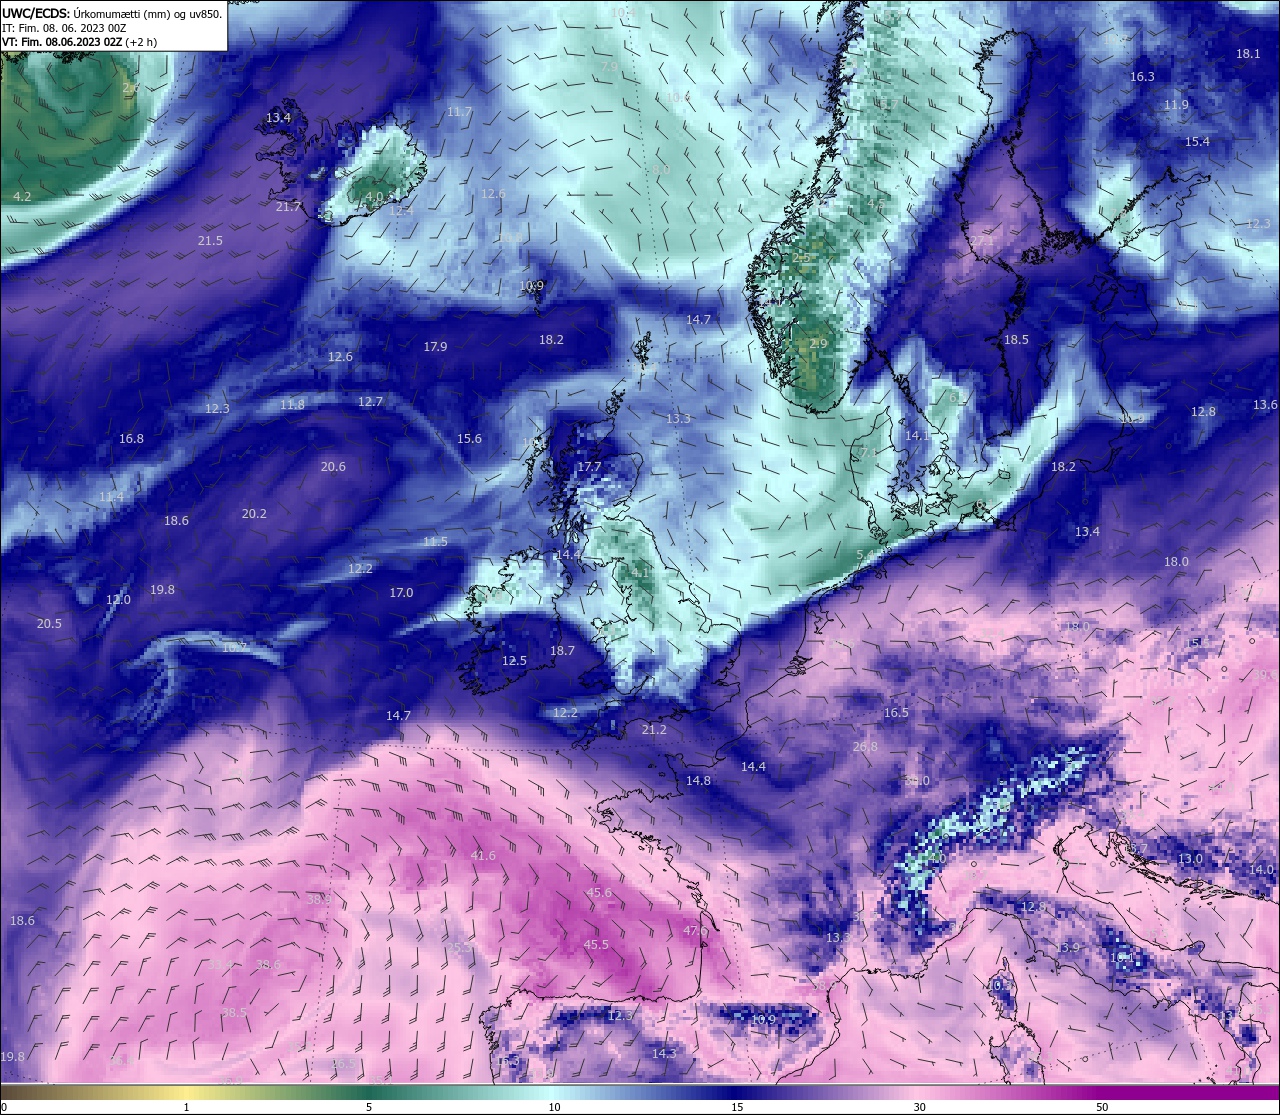
Task: Click the IT: Fim. 08. 06. 2023 00Z line
Action: click(64, 28)
